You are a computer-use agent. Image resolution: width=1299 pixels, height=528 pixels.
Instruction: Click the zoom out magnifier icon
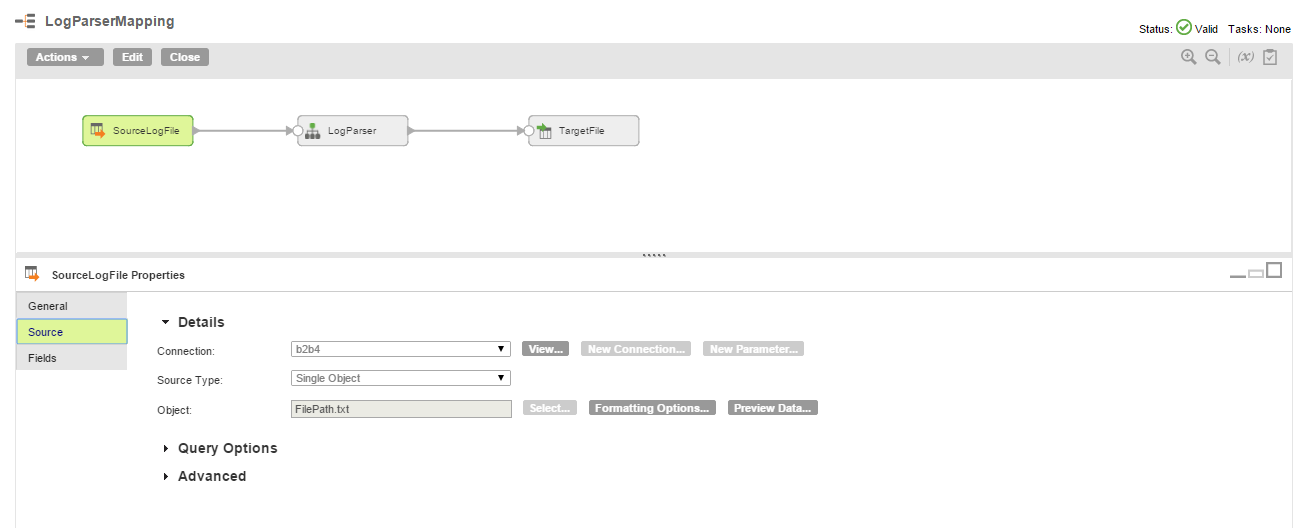pyautogui.click(x=1212, y=57)
